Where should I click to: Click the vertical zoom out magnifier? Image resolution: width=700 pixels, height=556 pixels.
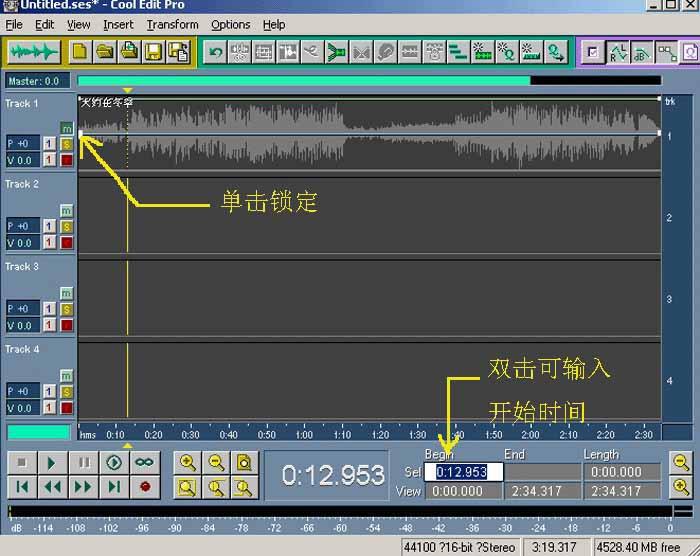(681, 462)
